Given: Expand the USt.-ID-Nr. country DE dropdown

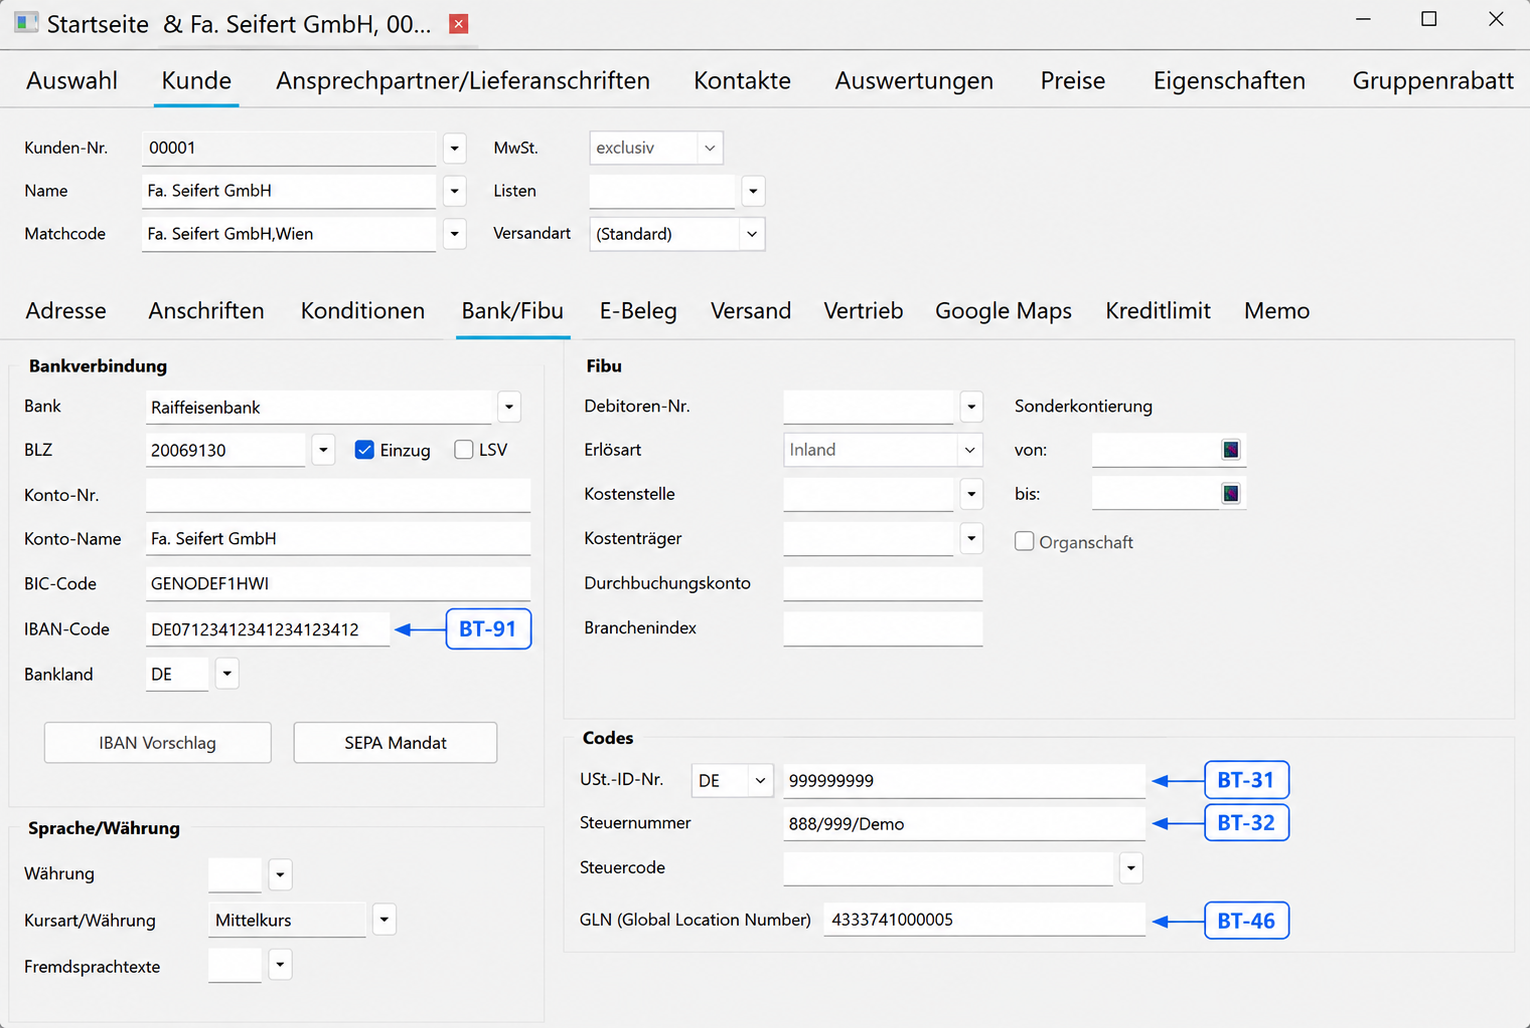Looking at the screenshot, I should coord(760,780).
